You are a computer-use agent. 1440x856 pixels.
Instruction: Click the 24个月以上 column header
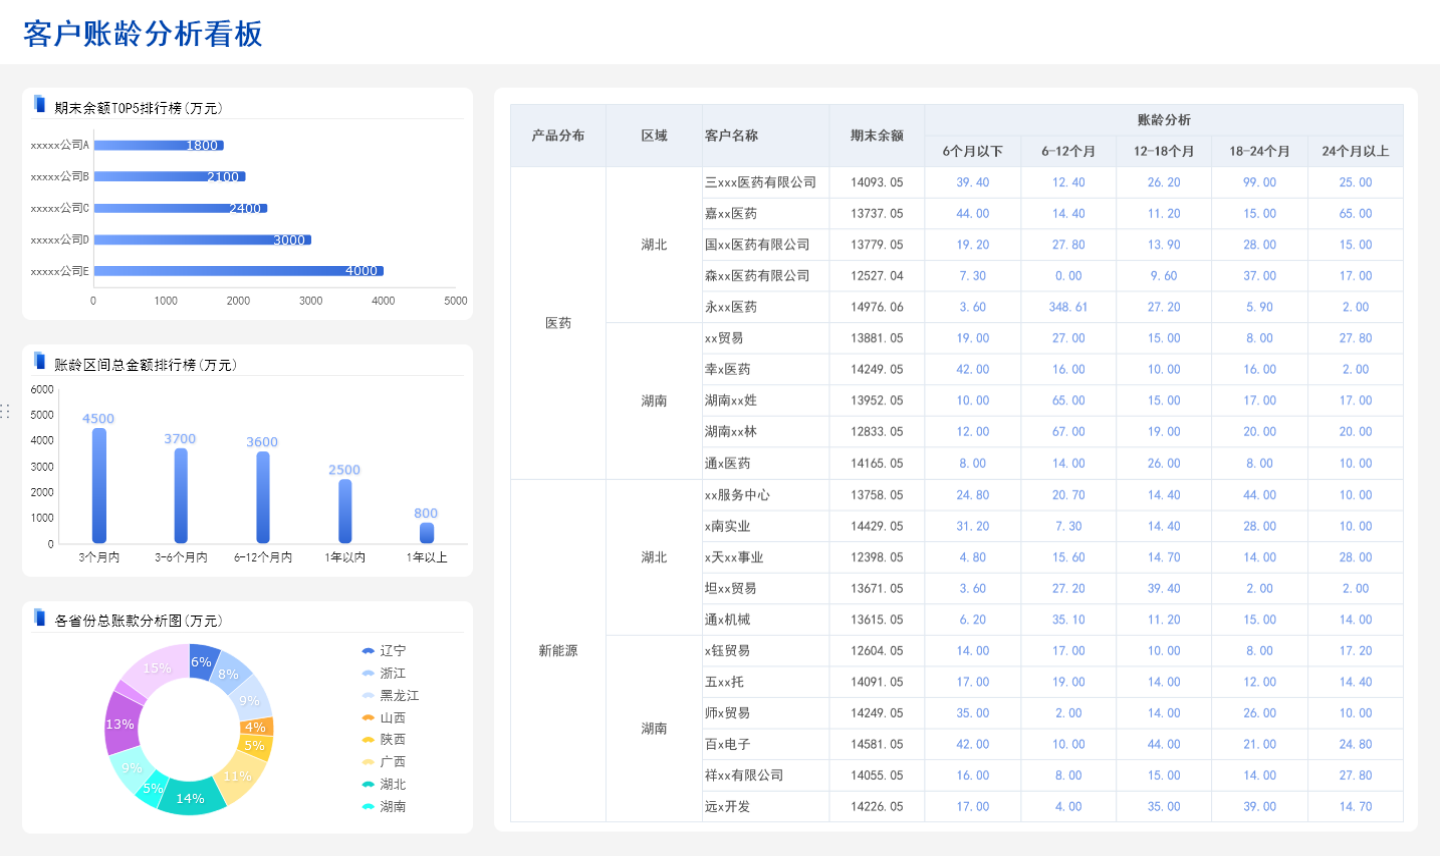tap(1355, 151)
